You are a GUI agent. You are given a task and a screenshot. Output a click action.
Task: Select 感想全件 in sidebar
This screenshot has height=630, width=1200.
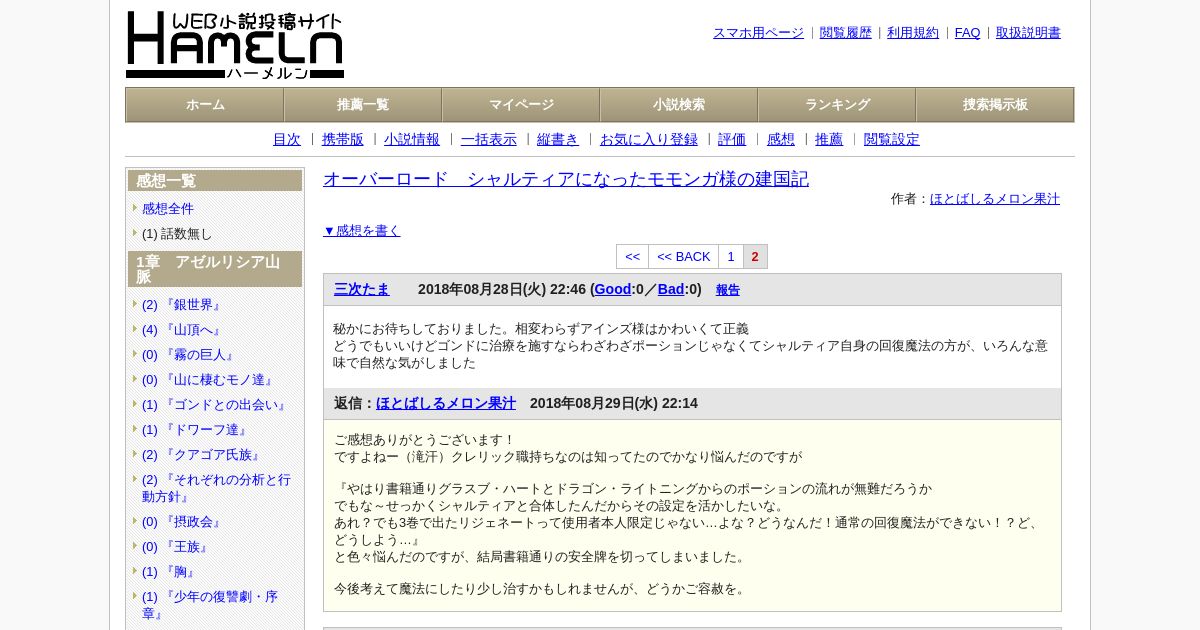coord(168,208)
